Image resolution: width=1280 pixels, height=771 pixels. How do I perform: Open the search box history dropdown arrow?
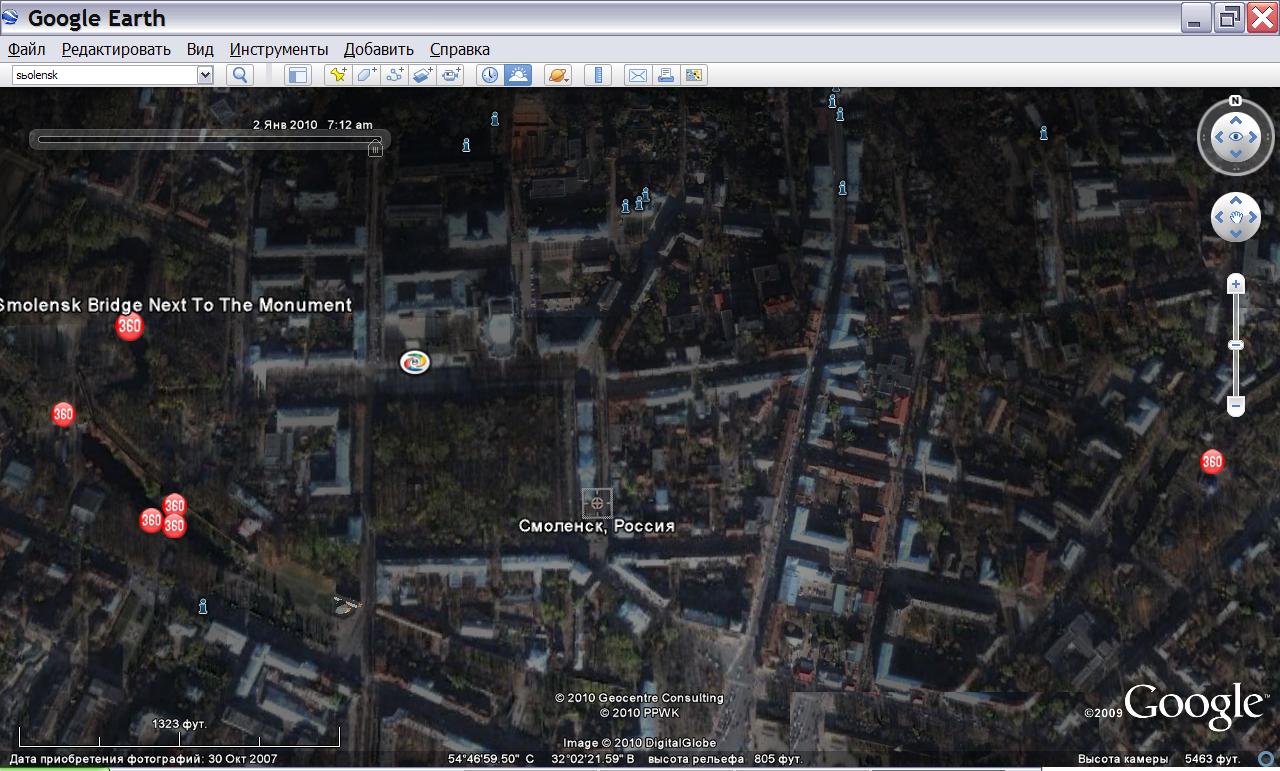tap(205, 74)
